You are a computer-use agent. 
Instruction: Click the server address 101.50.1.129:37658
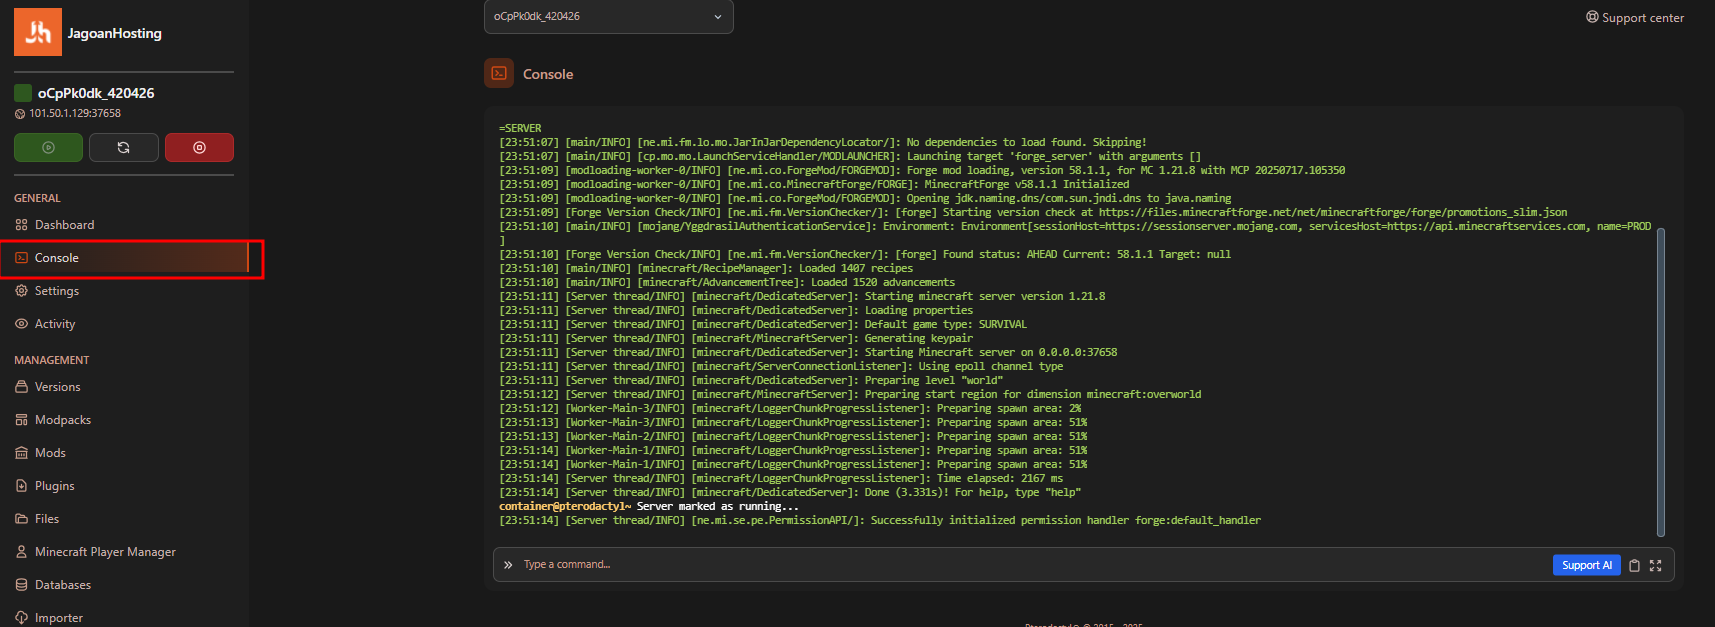point(75,113)
